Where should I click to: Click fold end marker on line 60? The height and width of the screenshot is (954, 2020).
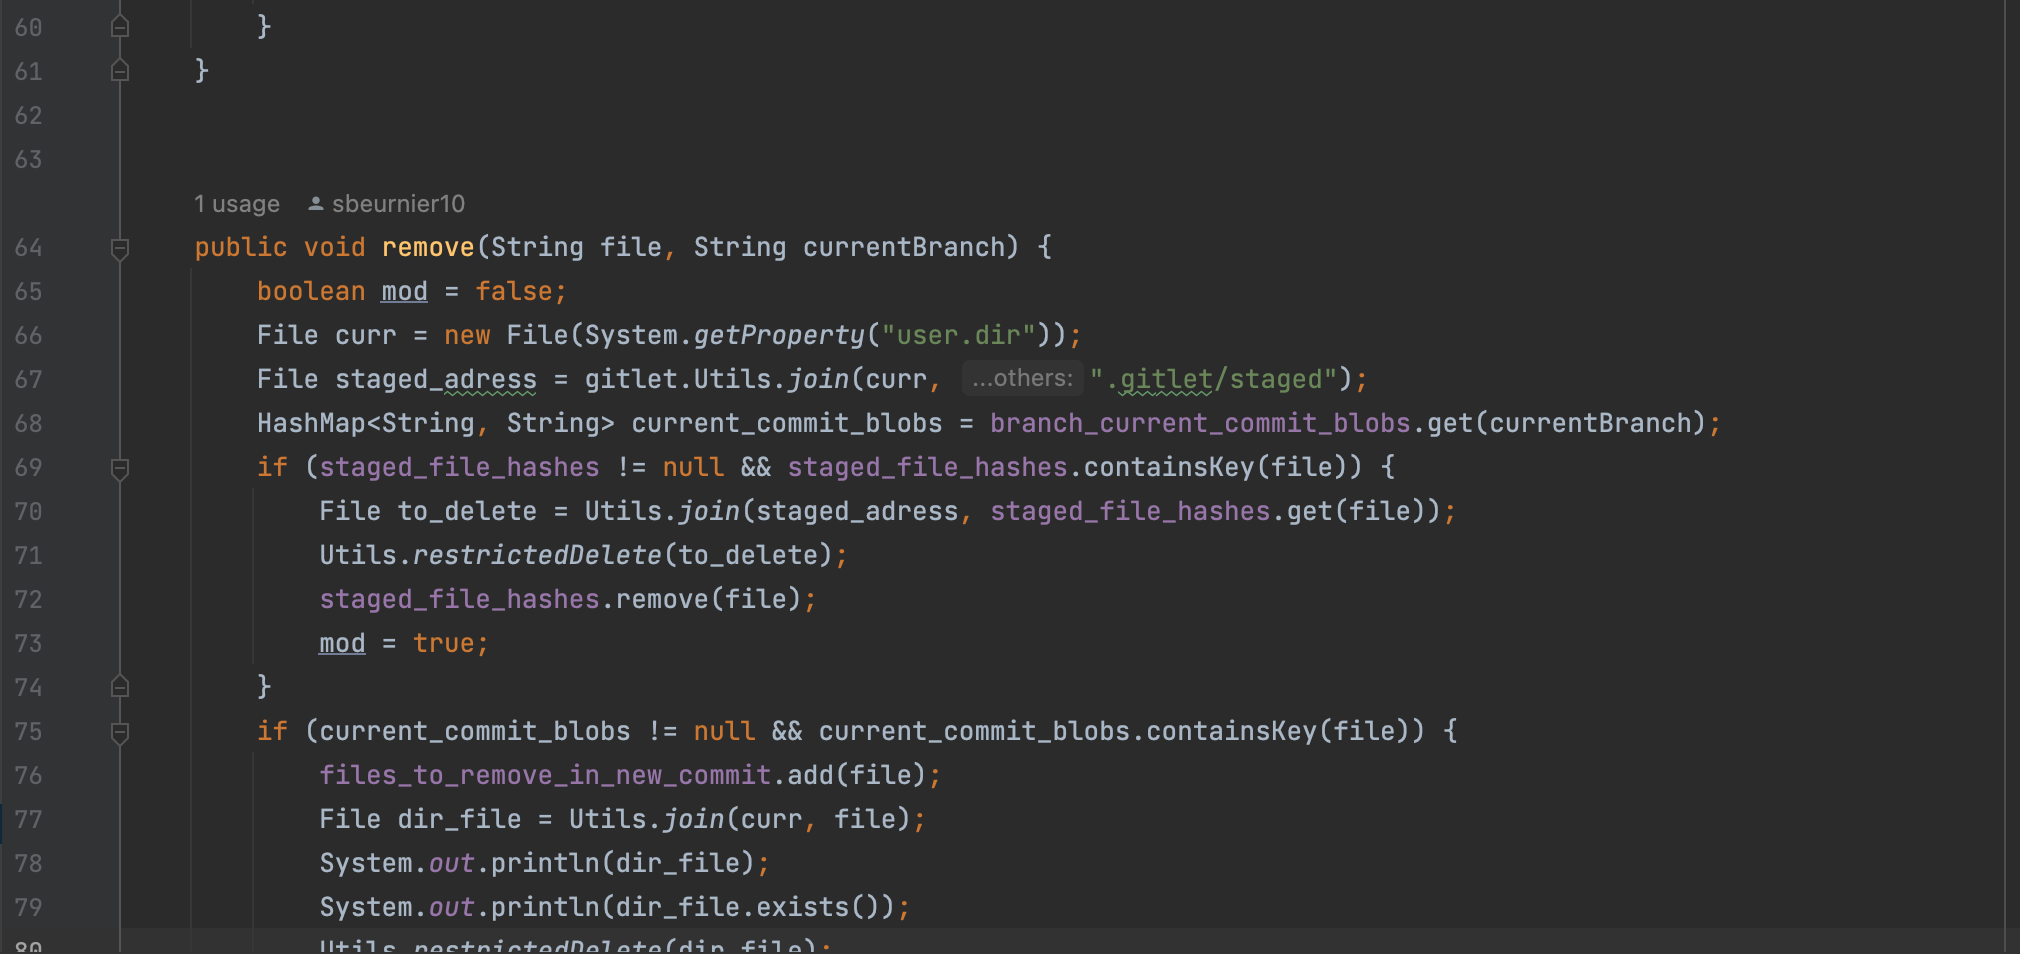120,27
